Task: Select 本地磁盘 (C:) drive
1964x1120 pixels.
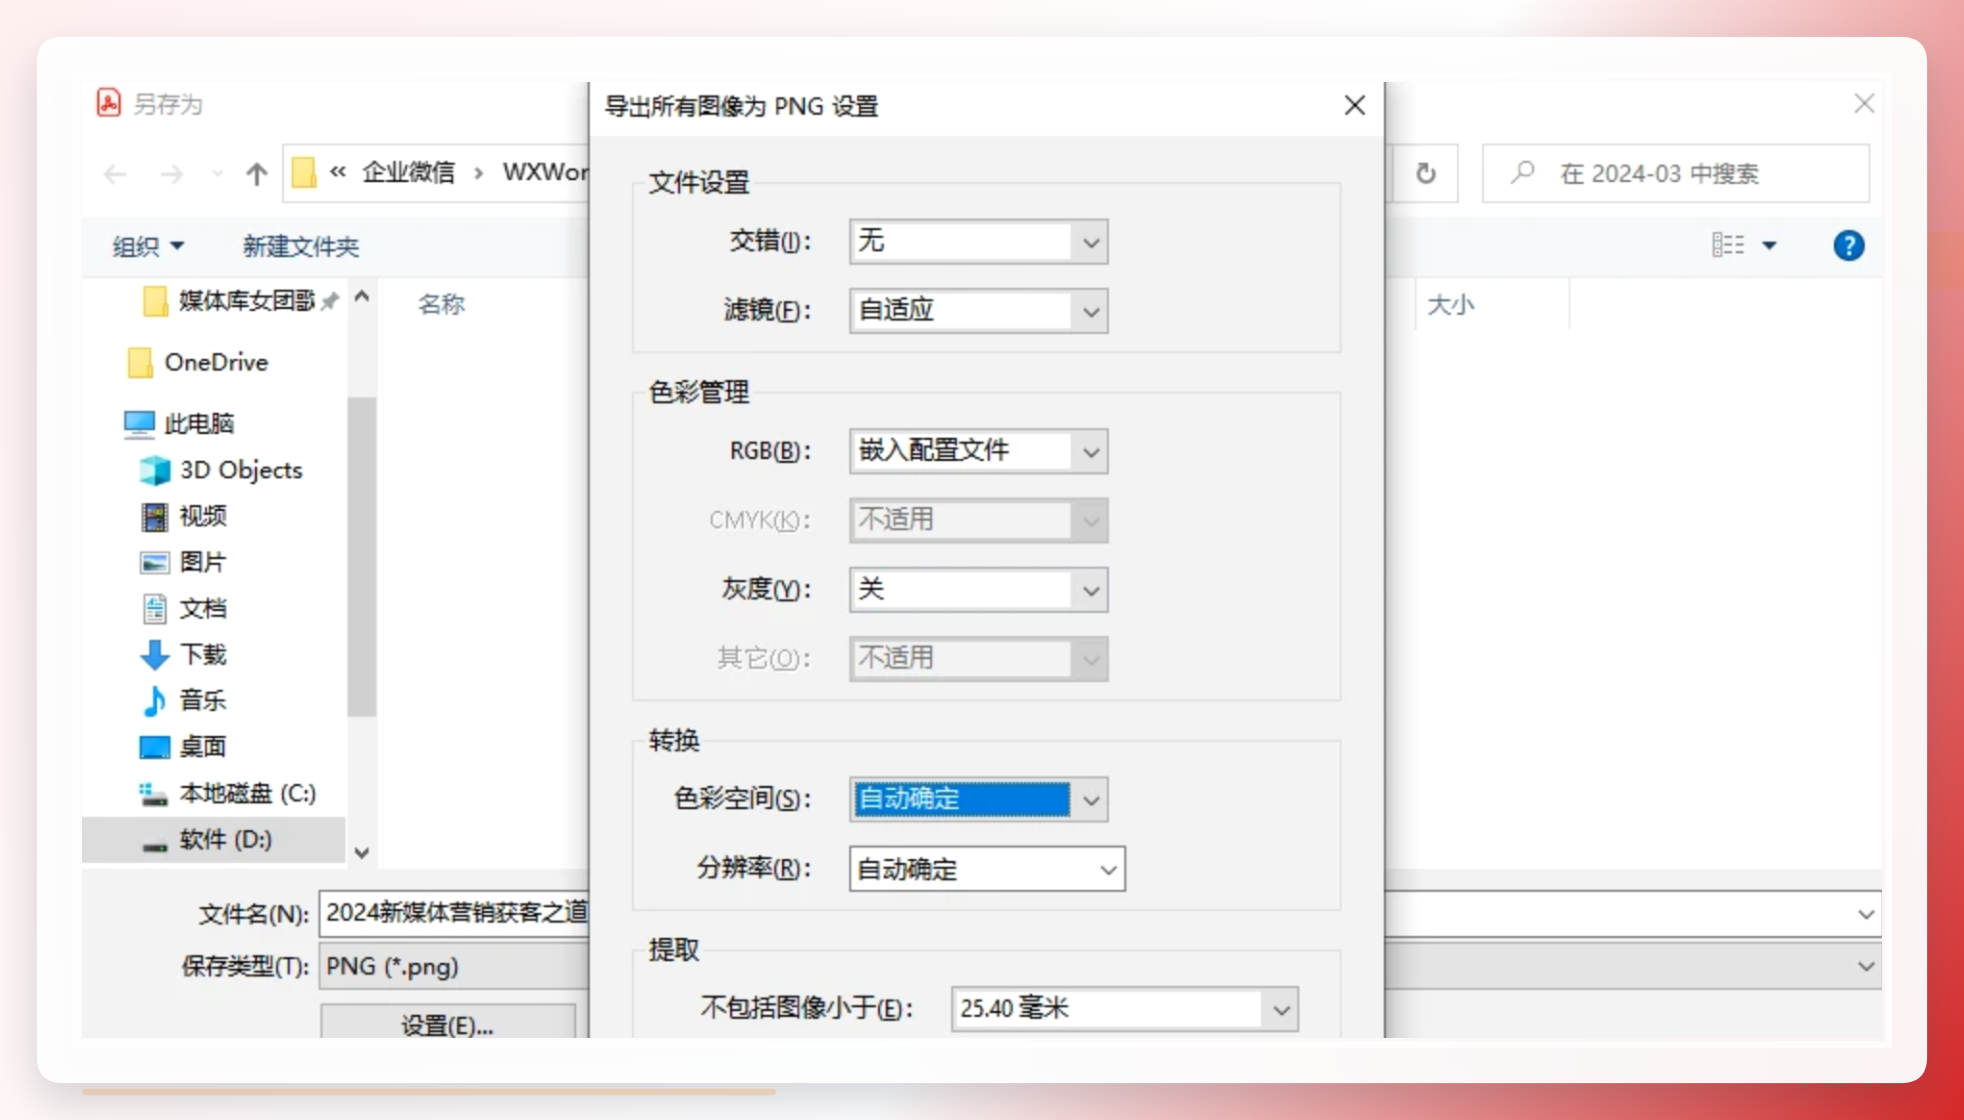Action: [x=227, y=793]
